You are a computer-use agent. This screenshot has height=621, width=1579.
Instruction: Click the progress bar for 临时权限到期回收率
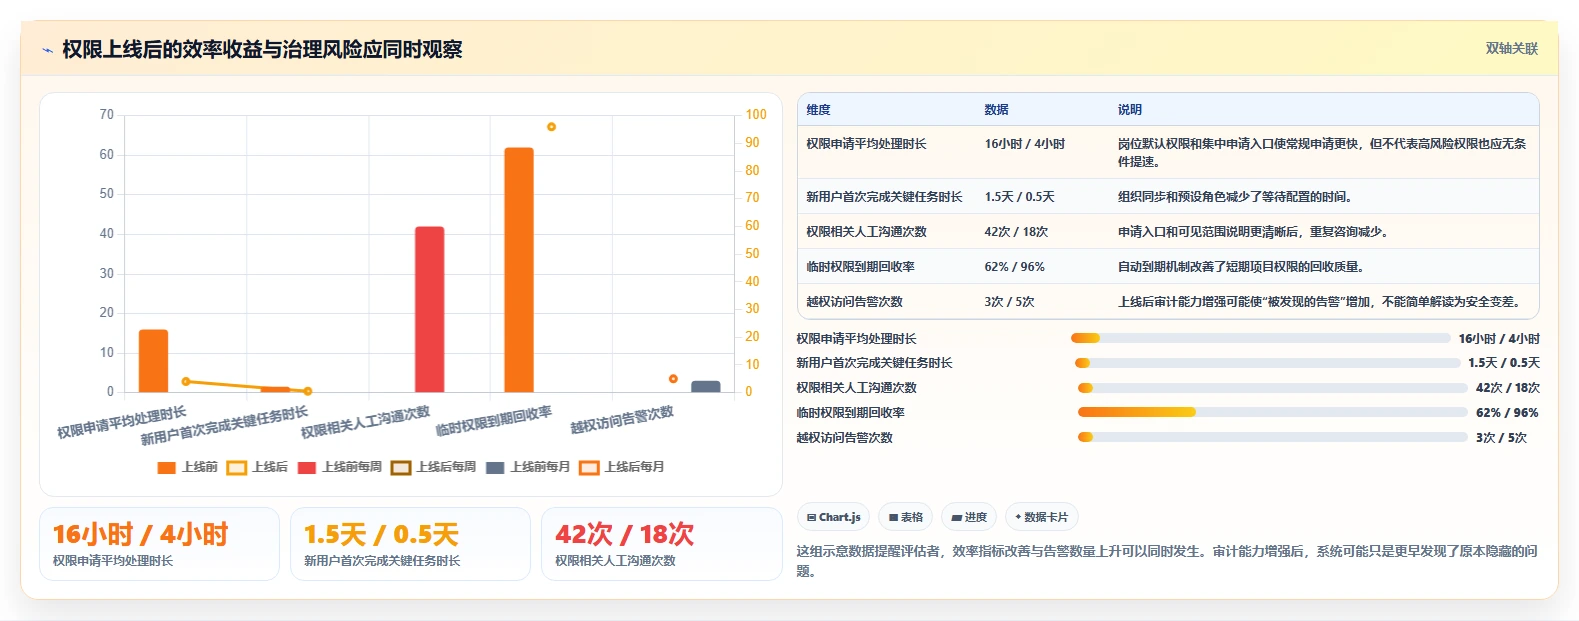pyautogui.click(x=1272, y=412)
